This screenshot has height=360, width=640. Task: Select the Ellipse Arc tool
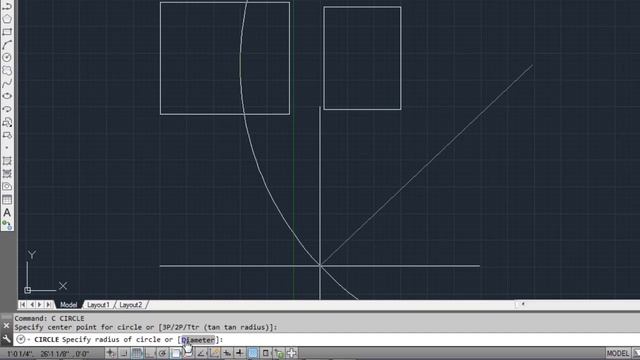click(x=7, y=109)
